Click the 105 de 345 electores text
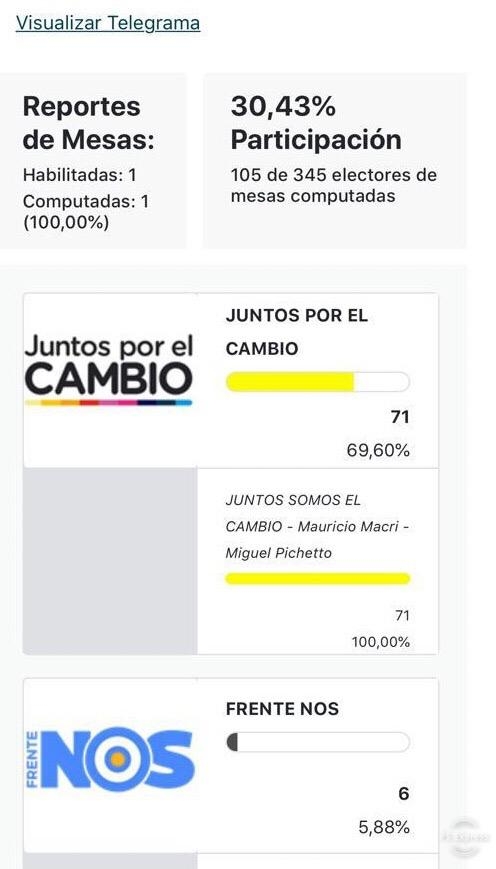 pyautogui.click(x=334, y=186)
